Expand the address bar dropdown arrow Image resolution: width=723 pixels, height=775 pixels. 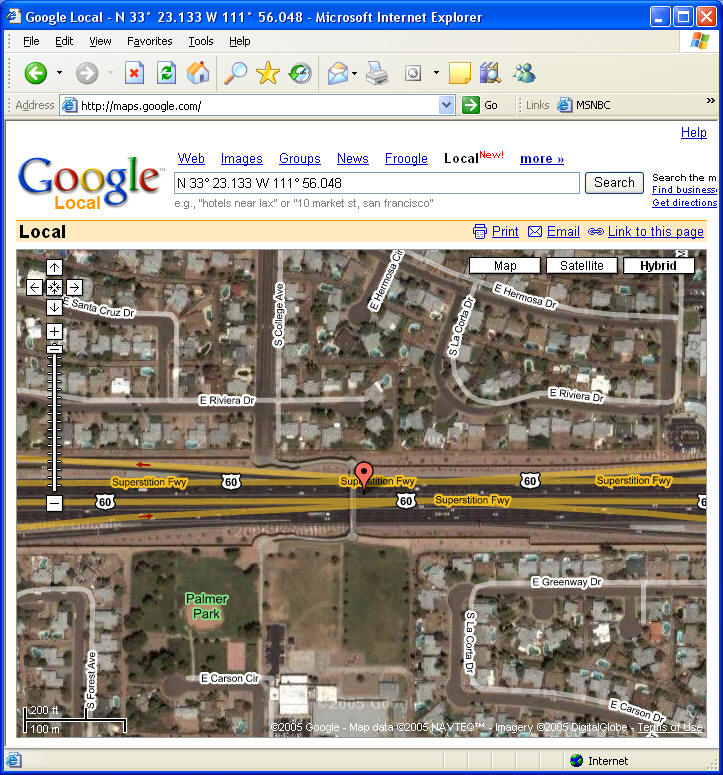(446, 105)
